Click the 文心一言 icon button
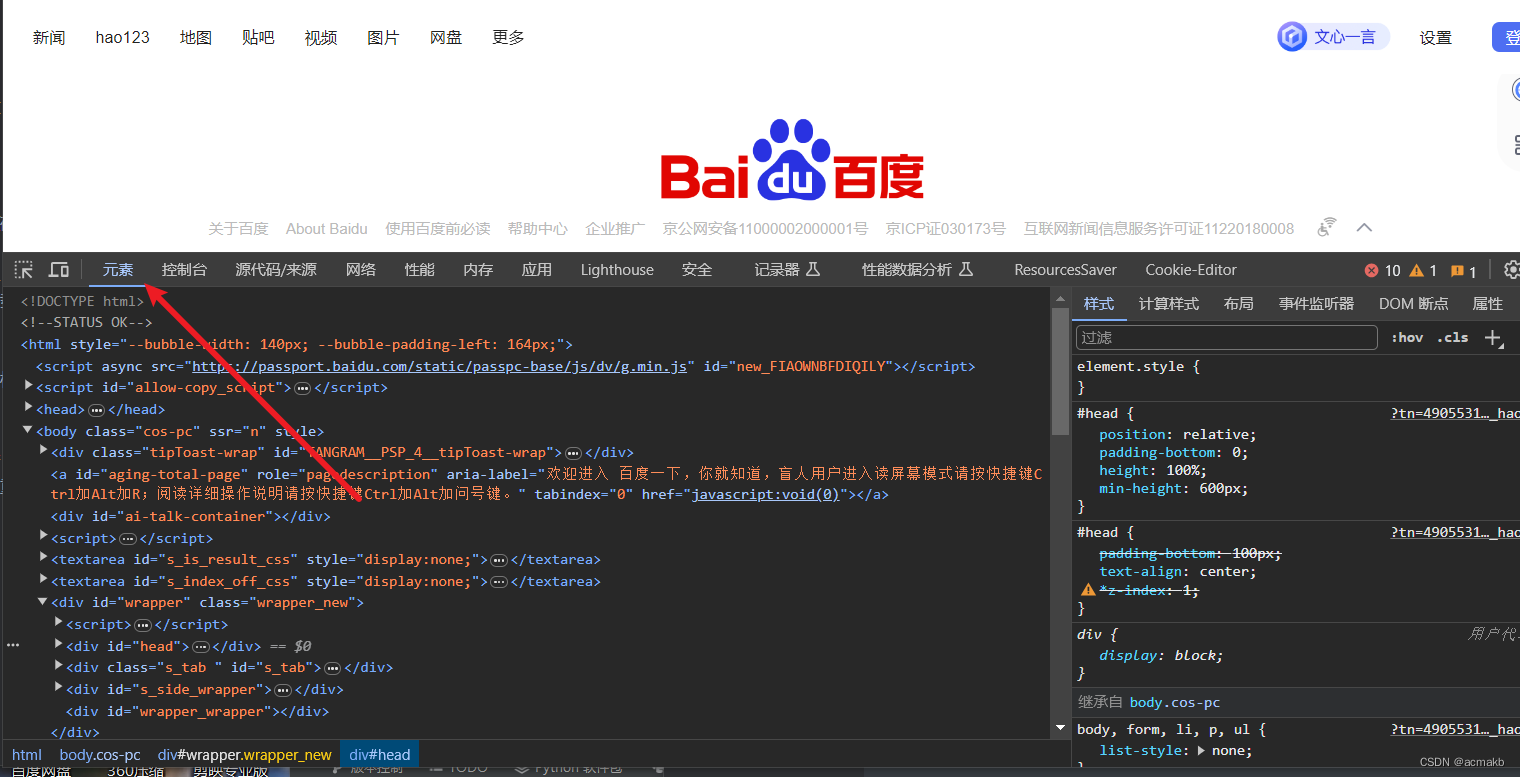1520x777 pixels. [1333, 37]
